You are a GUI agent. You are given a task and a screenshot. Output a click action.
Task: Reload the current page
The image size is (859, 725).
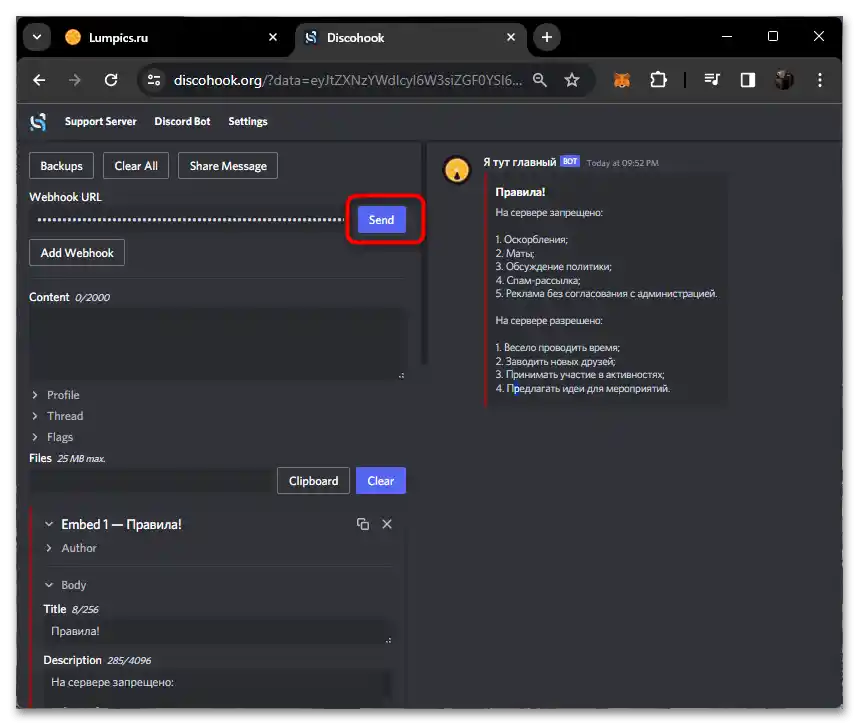[x=111, y=81]
